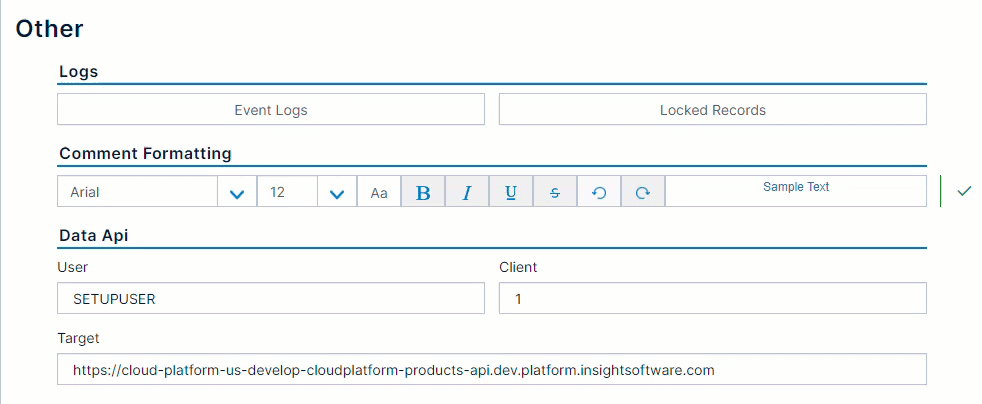This screenshot has width=982, height=404.
Task: Click the green checkmark icon
Action: point(964,191)
